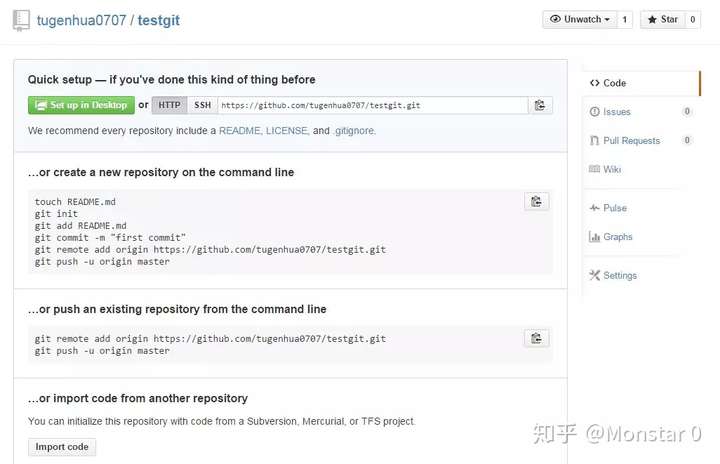Open repository Settings with the tools icon
This screenshot has height=464, width=720.
pos(595,275)
